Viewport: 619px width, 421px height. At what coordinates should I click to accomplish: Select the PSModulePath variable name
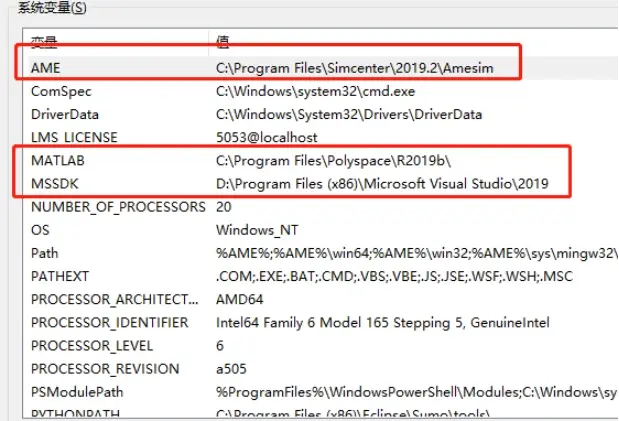(77, 392)
